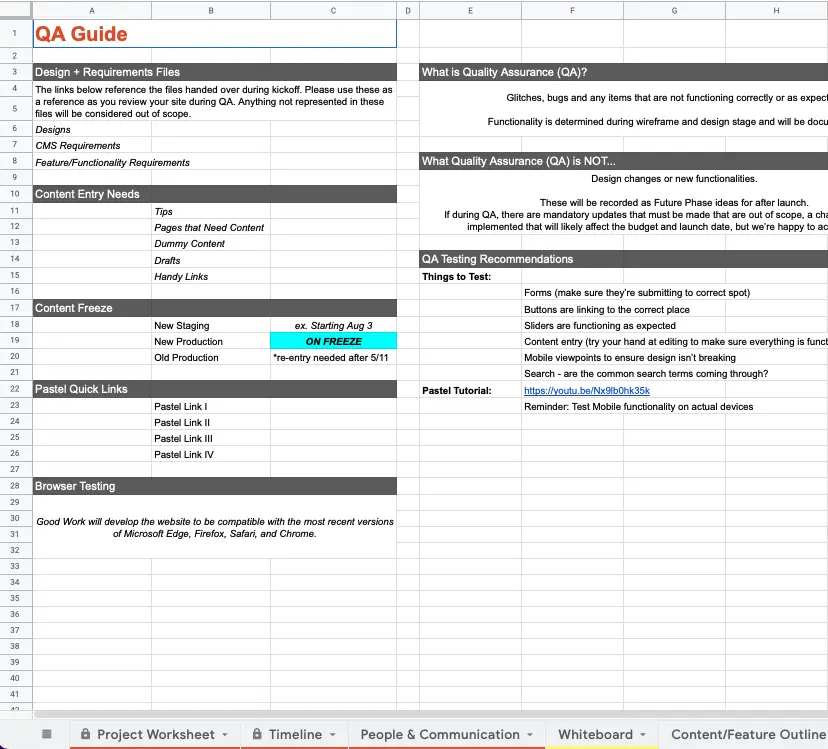Select column F header
Image resolution: width=828 pixels, height=749 pixels.
[x=572, y=10]
